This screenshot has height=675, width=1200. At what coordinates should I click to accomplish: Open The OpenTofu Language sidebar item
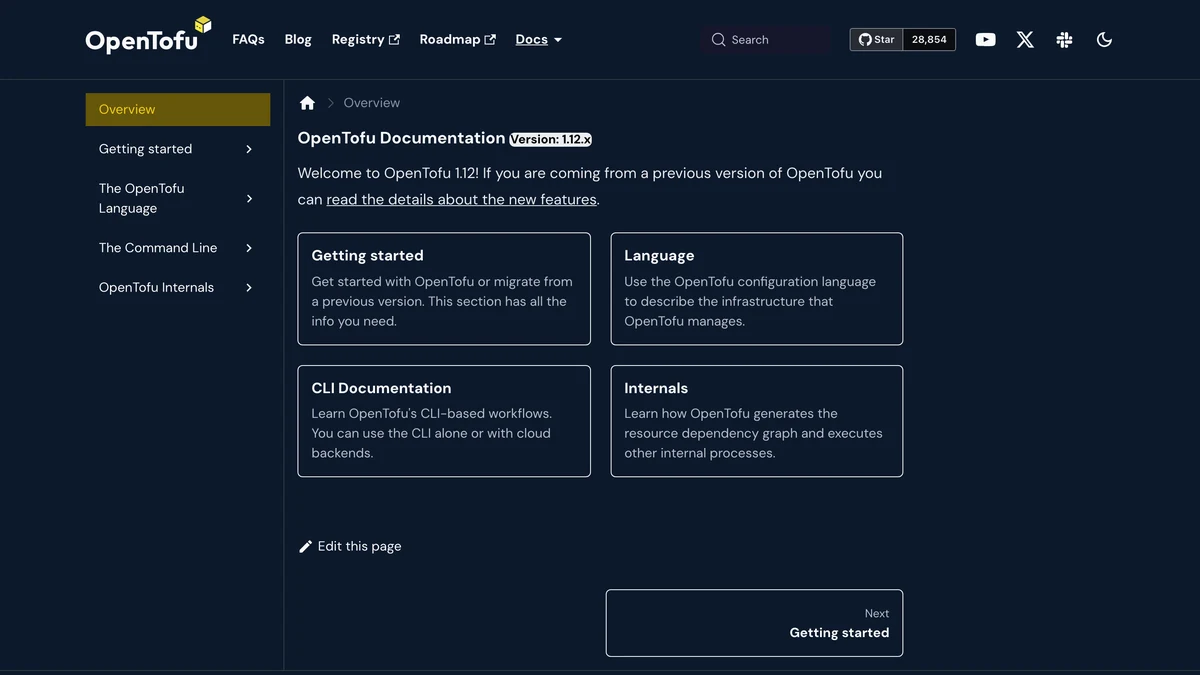pyautogui.click(x=142, y=198)
